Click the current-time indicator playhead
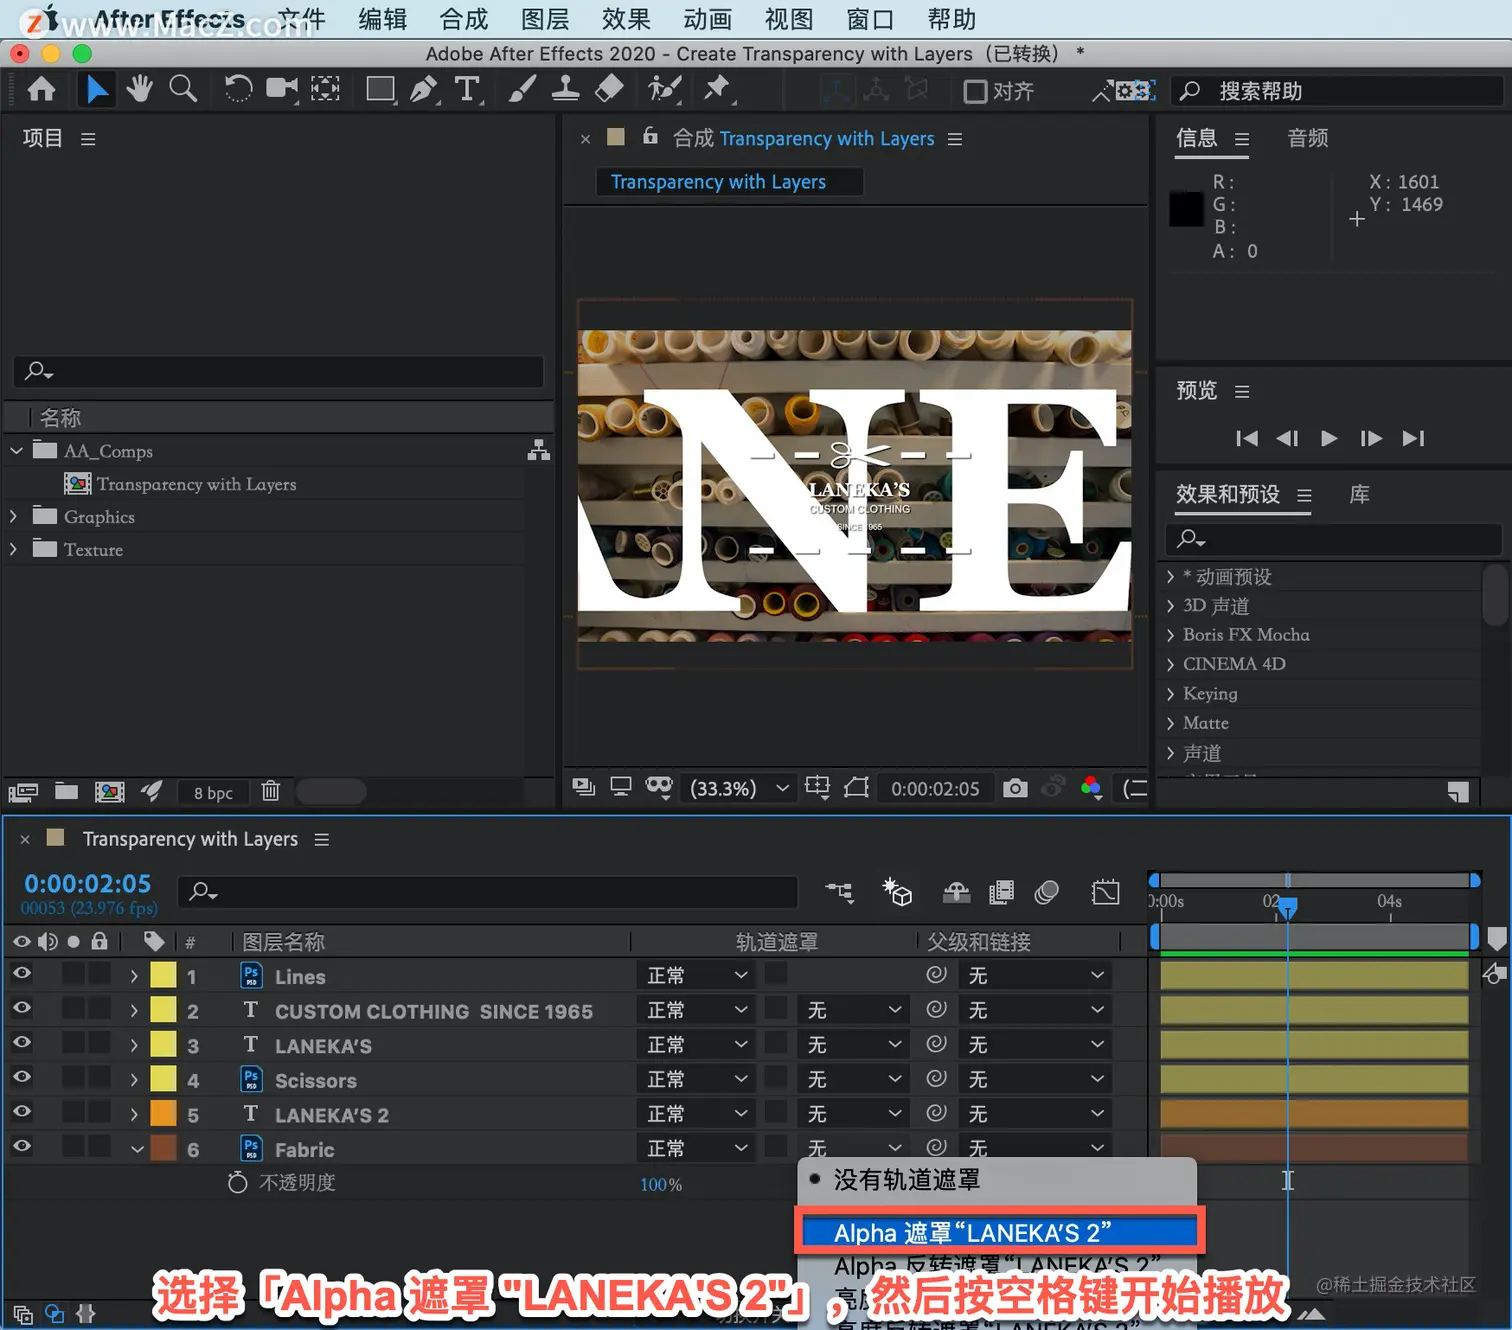This screenshot has height=1330, width=1512. tap(1288, 907)
